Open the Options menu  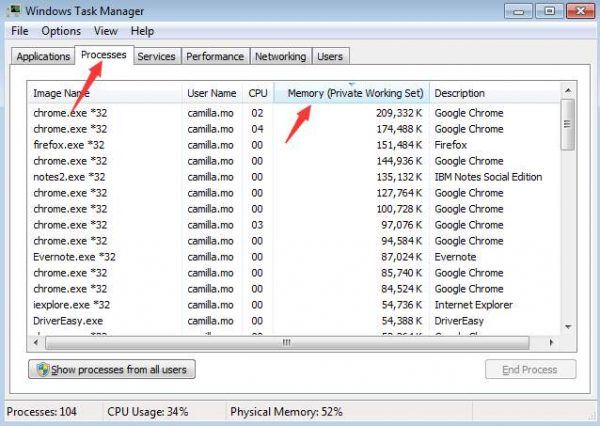pos(61,31)
